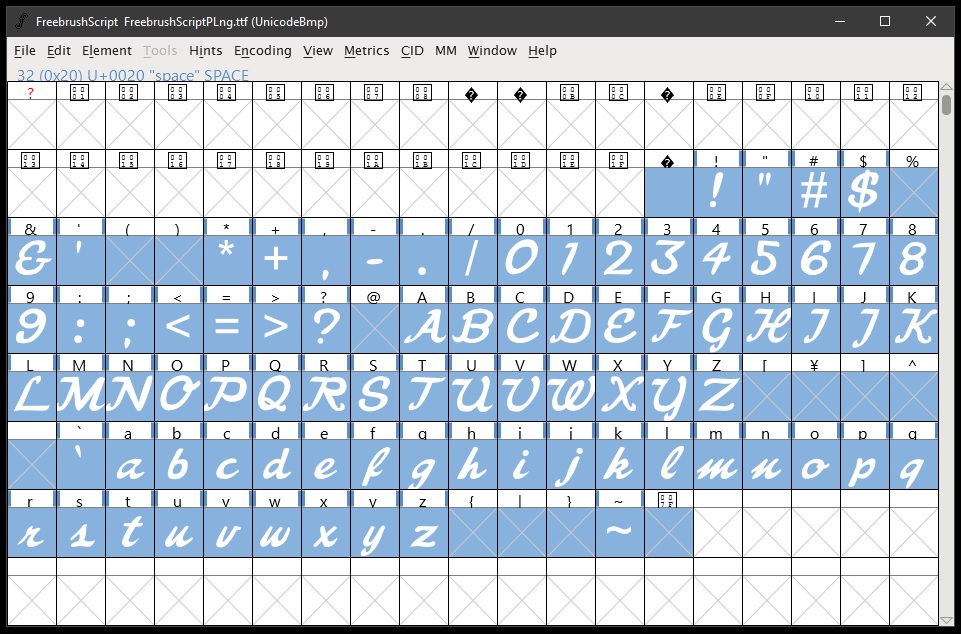Select the digit 5 glyph cell
961x634 pixels.
pyautogui.click(x=767, y=261)
